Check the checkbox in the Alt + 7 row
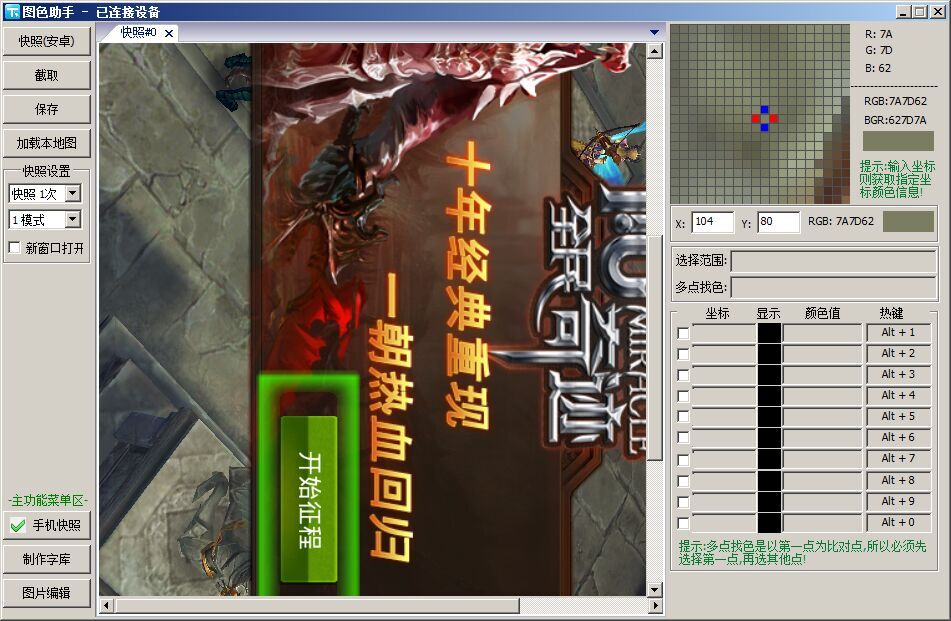 coord(684,460)
